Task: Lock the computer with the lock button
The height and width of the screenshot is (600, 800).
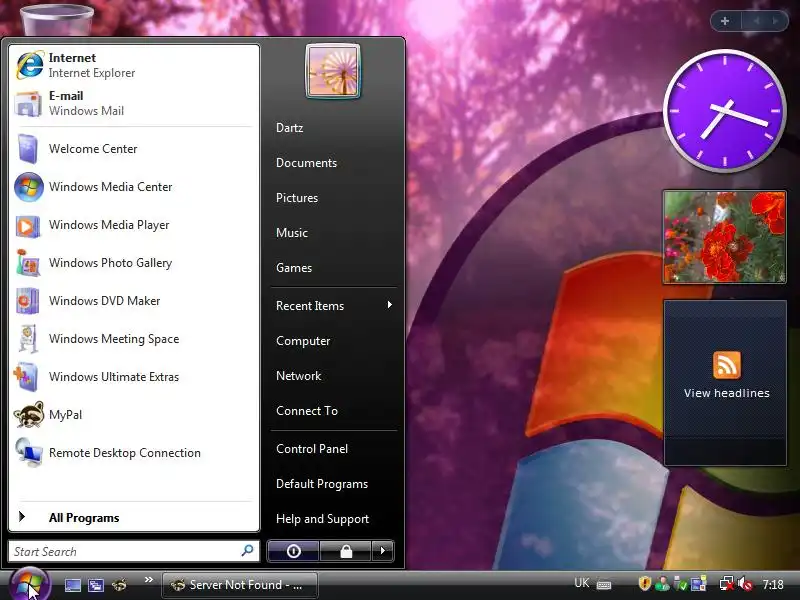Action: [345, 551]
